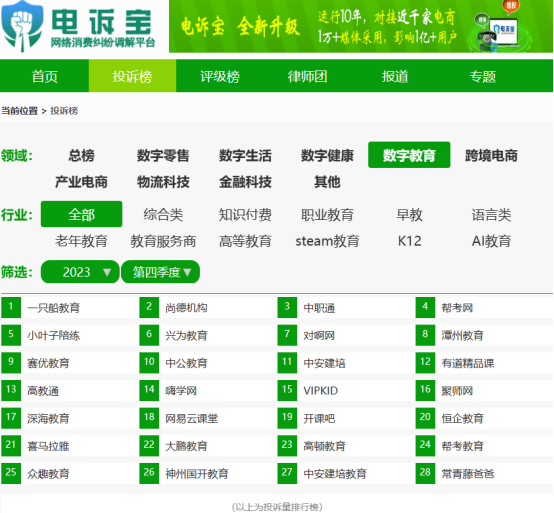Open rank 3 中职通

[319, 308]
